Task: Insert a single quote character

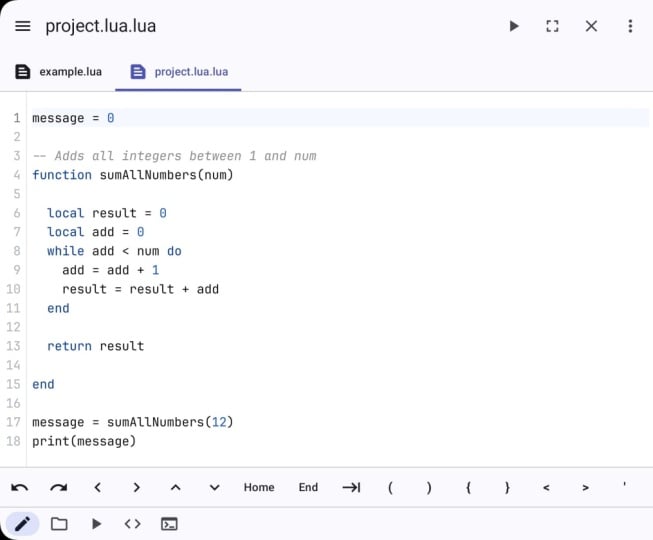Action: coord(624,485)
